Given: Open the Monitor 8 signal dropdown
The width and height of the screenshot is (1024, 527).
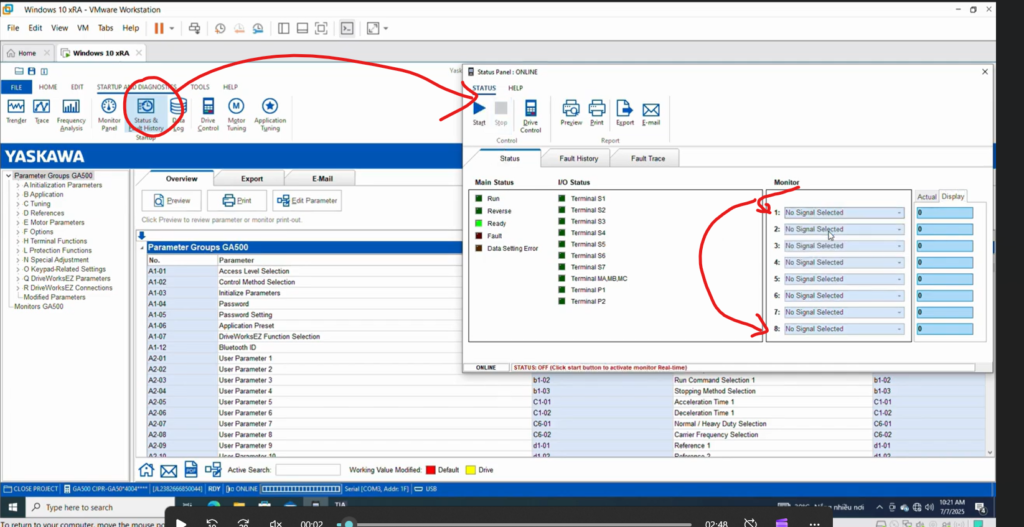Looking at the screenshot, I should 844,329.
